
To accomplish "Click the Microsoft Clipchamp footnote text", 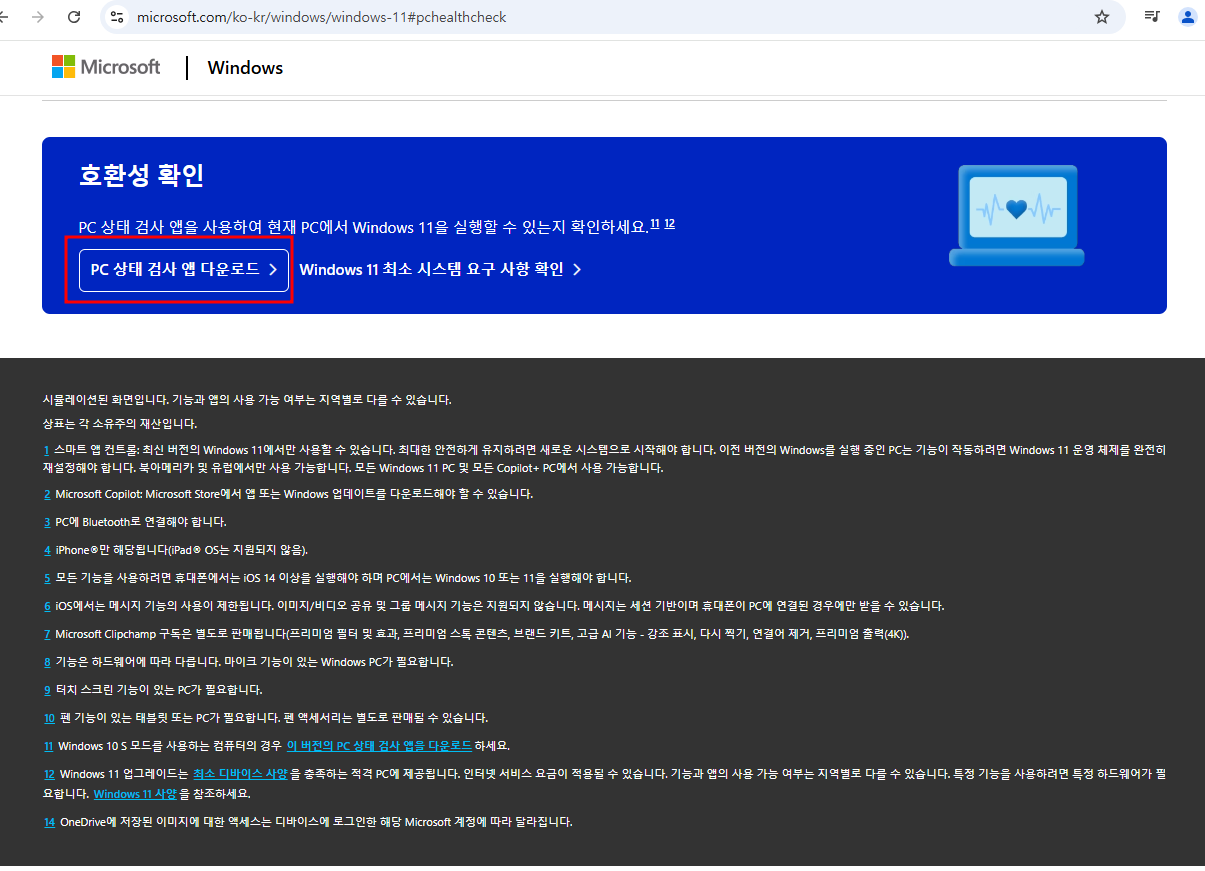I will coord(482,634).
